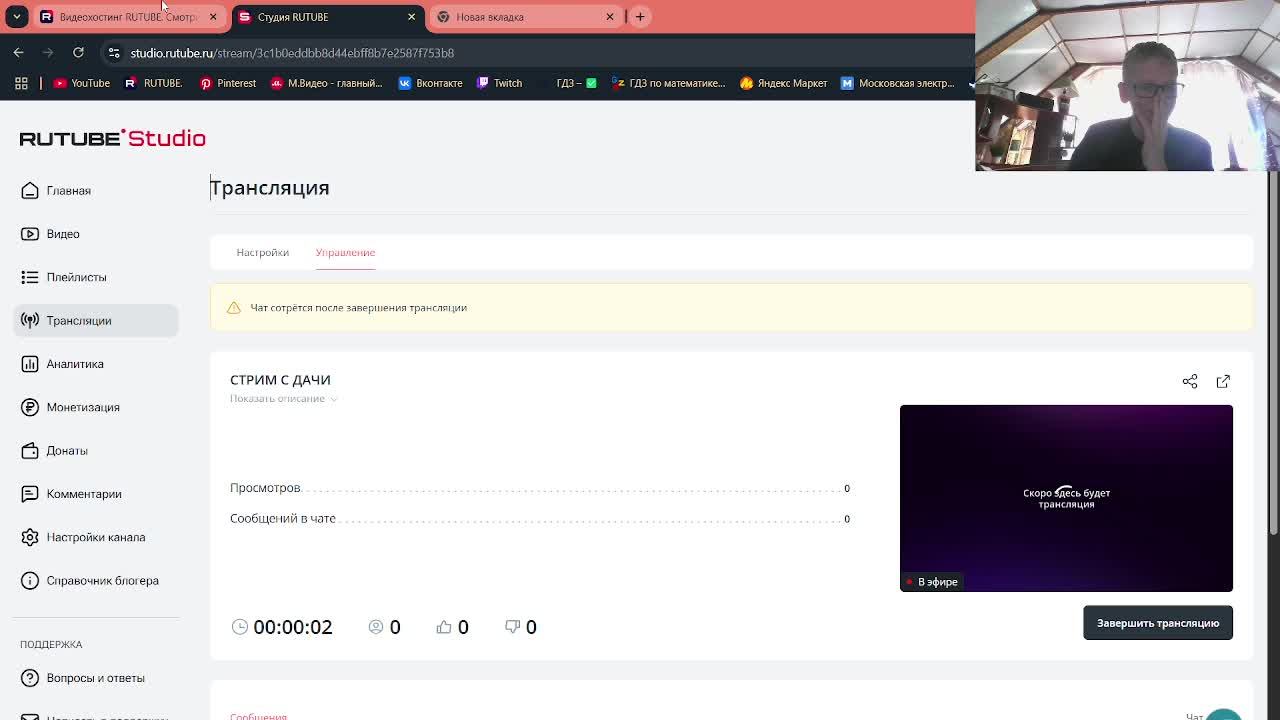Open the Комментарии speech bubble icon
Viewport: 1280px width, 720px height.
pyautogui.click(x=30, y=494)
